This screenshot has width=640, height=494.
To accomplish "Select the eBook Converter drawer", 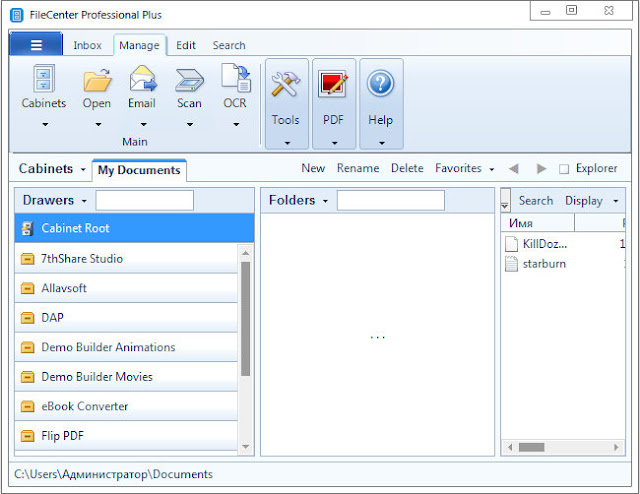I will tap(126, 406).
